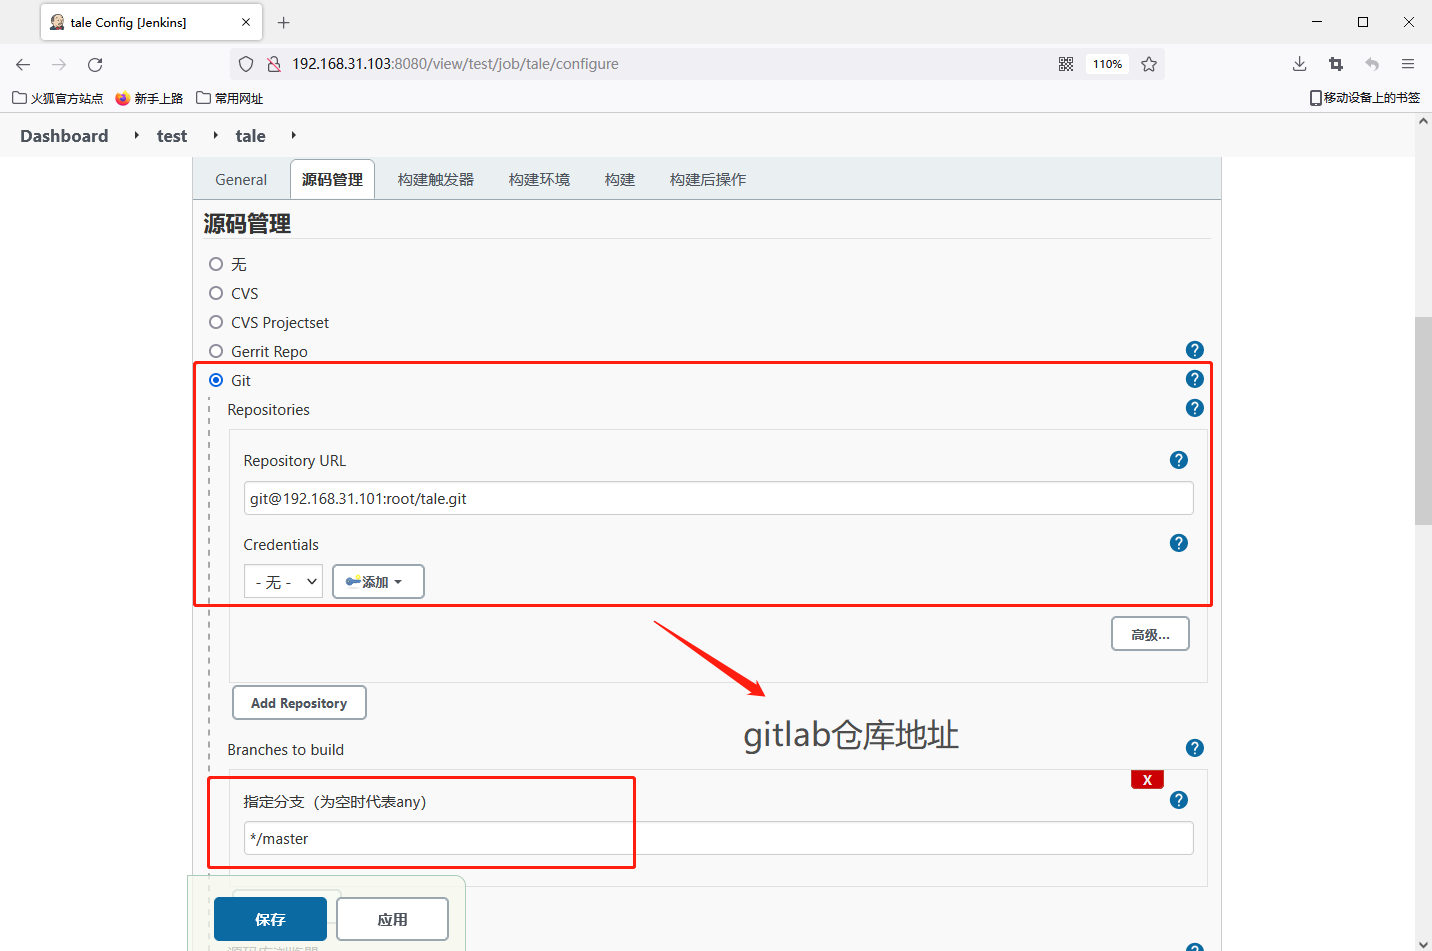Bookmark page with star icon

tap(1149, 64)
